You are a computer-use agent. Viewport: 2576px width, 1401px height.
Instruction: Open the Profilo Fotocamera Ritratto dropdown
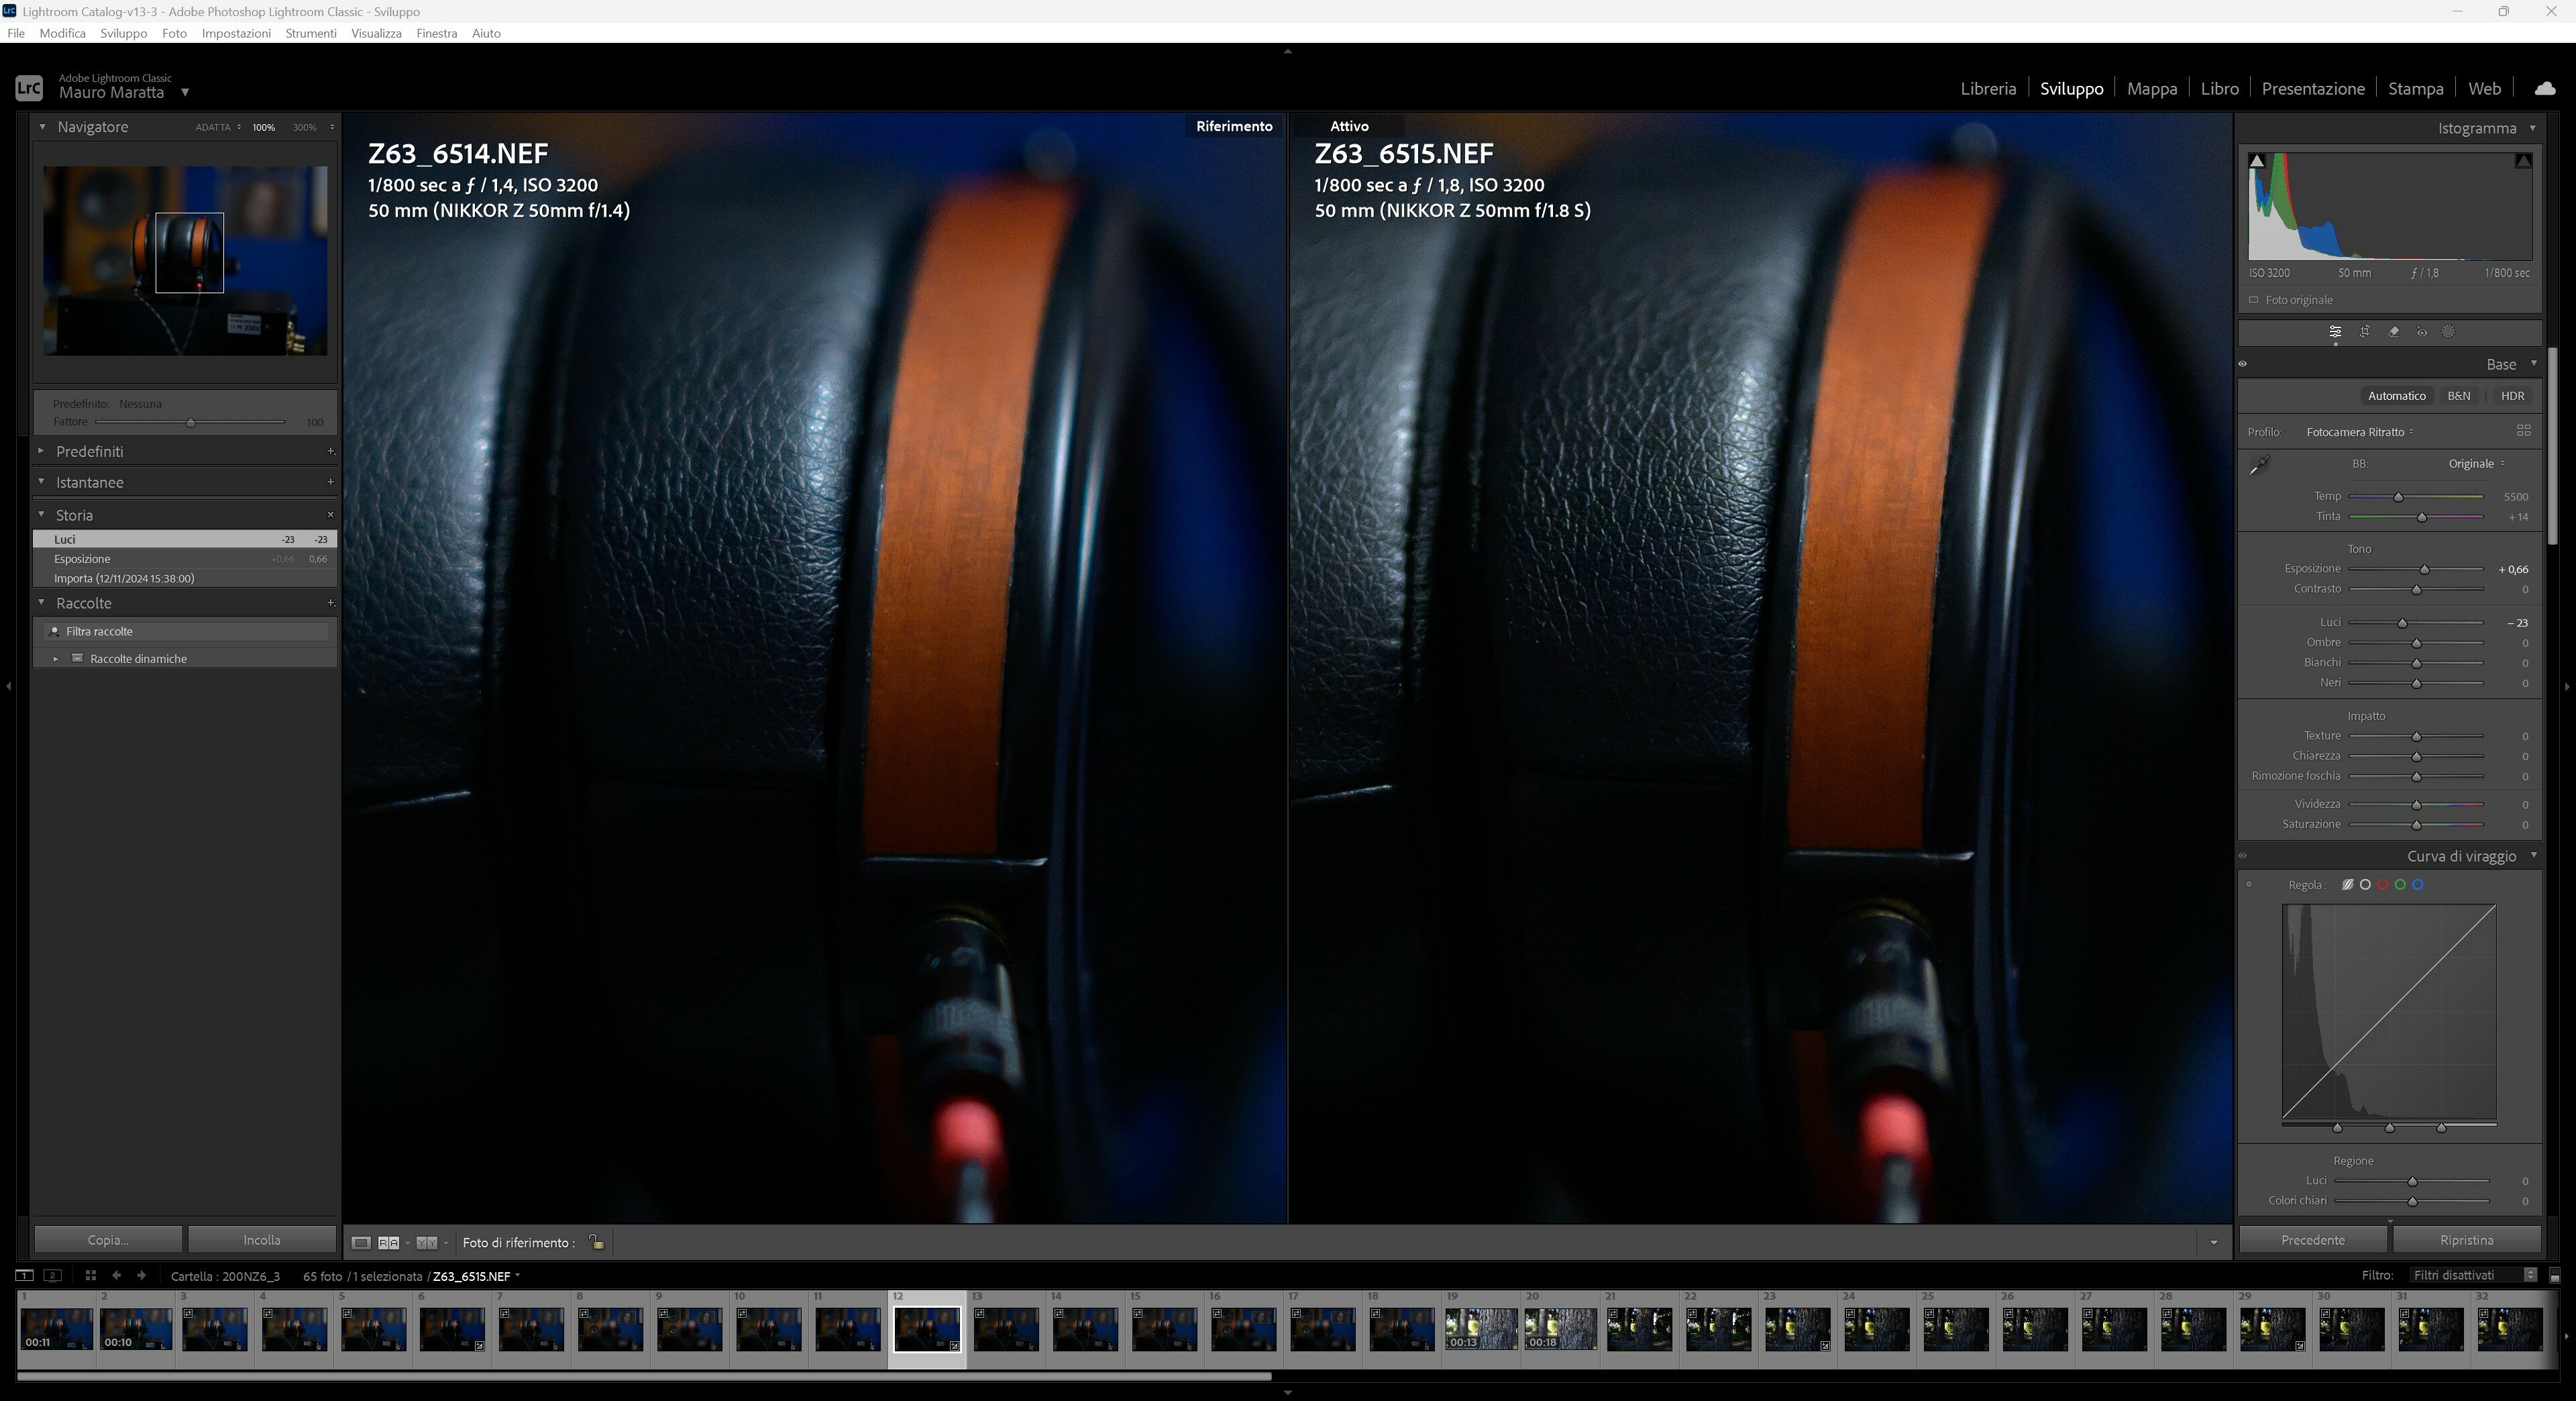(x=2359, y=432)
